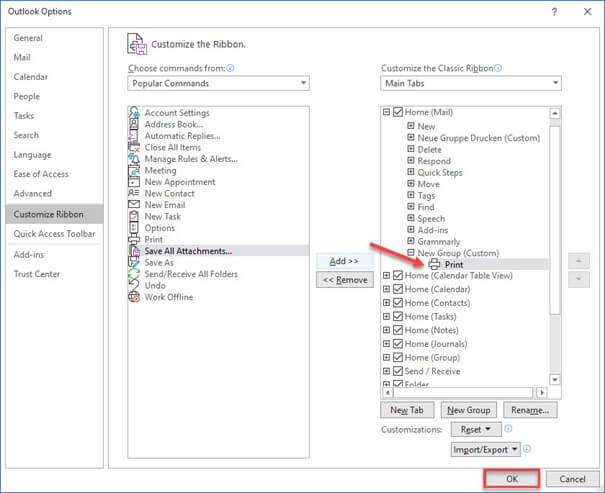605x493 pixels.
Task: Click the info icon beside Choose commands from
Action: tap(230, 68)
